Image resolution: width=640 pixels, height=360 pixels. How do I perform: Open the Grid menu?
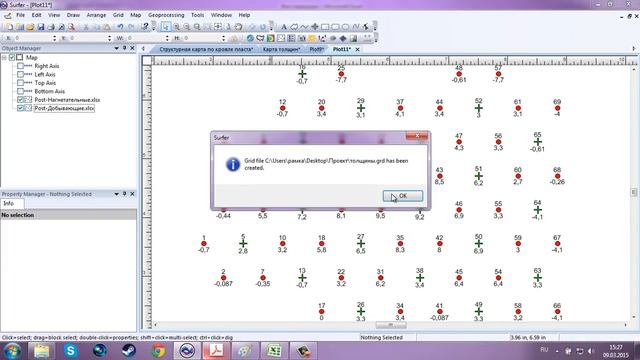click(118, 15)
